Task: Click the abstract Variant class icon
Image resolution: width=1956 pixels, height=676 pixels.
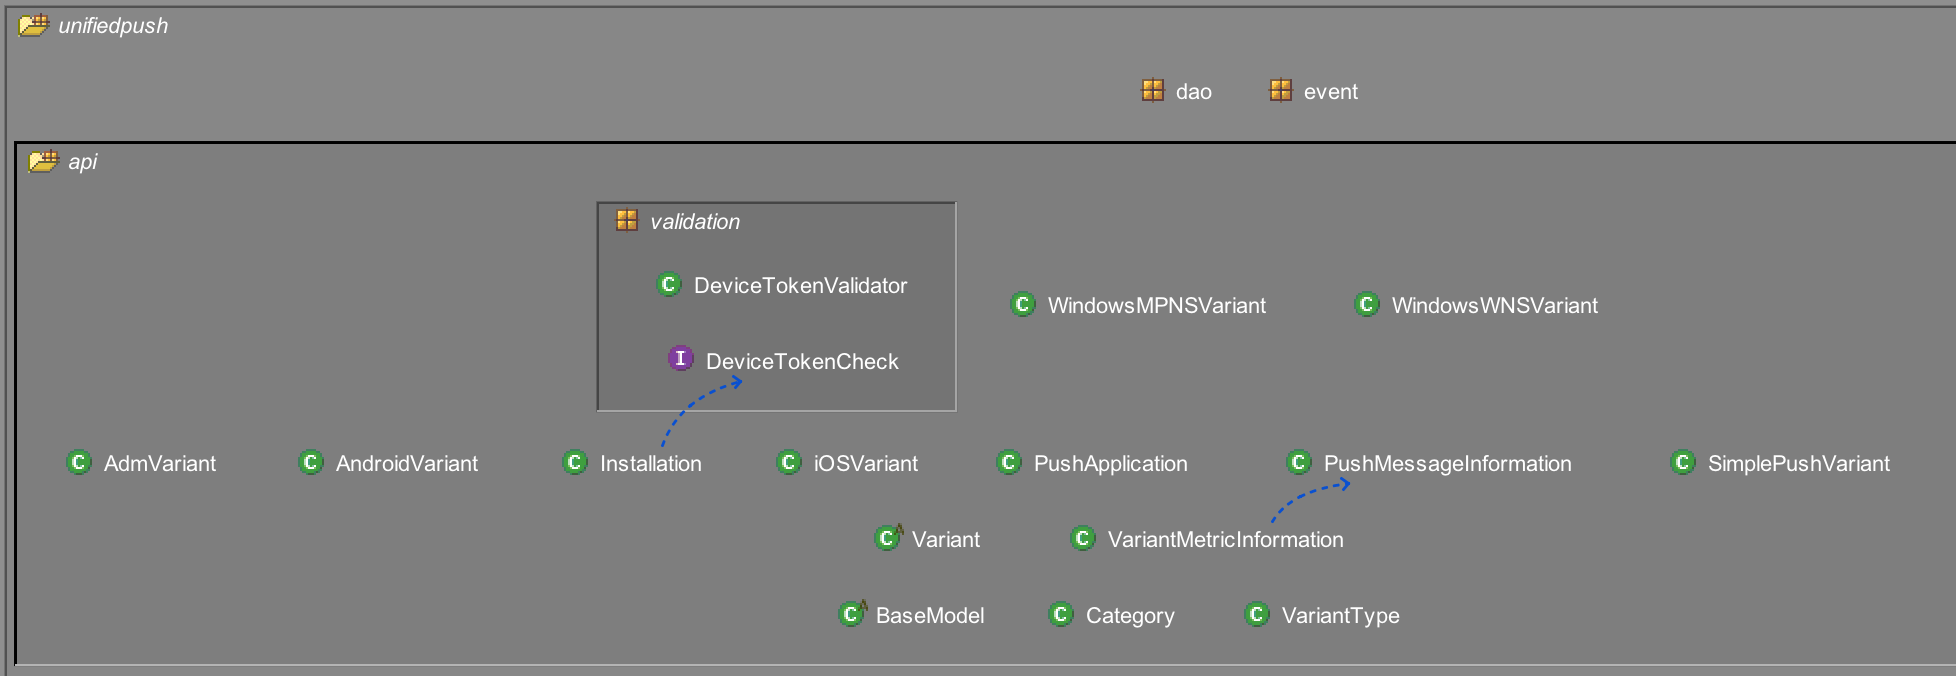Action: (887, 539)
